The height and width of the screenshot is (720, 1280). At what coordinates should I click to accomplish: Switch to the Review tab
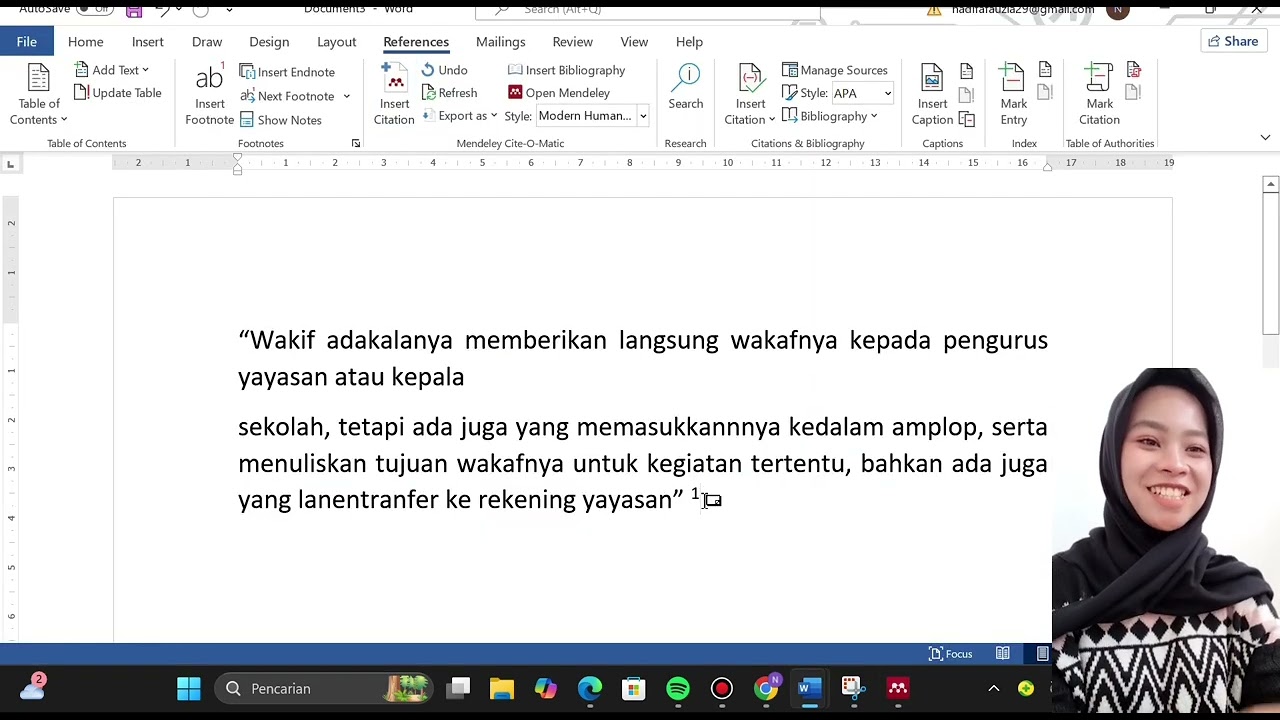[573, 42]
